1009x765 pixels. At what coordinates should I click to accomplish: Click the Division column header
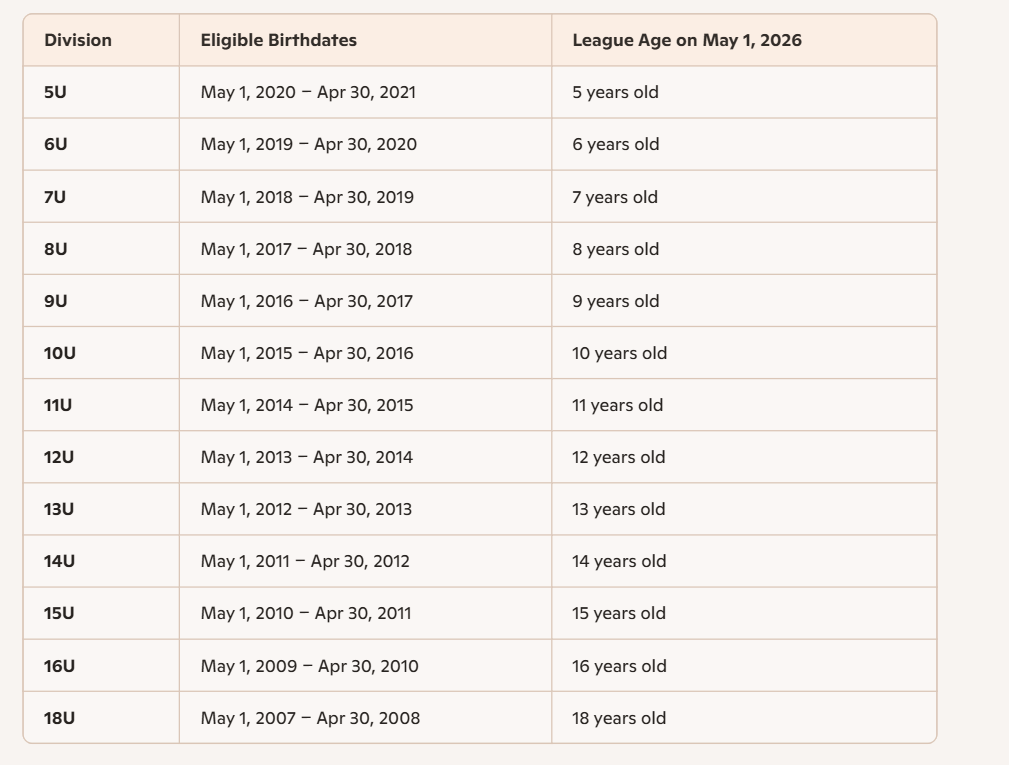[x=78, y=41]
